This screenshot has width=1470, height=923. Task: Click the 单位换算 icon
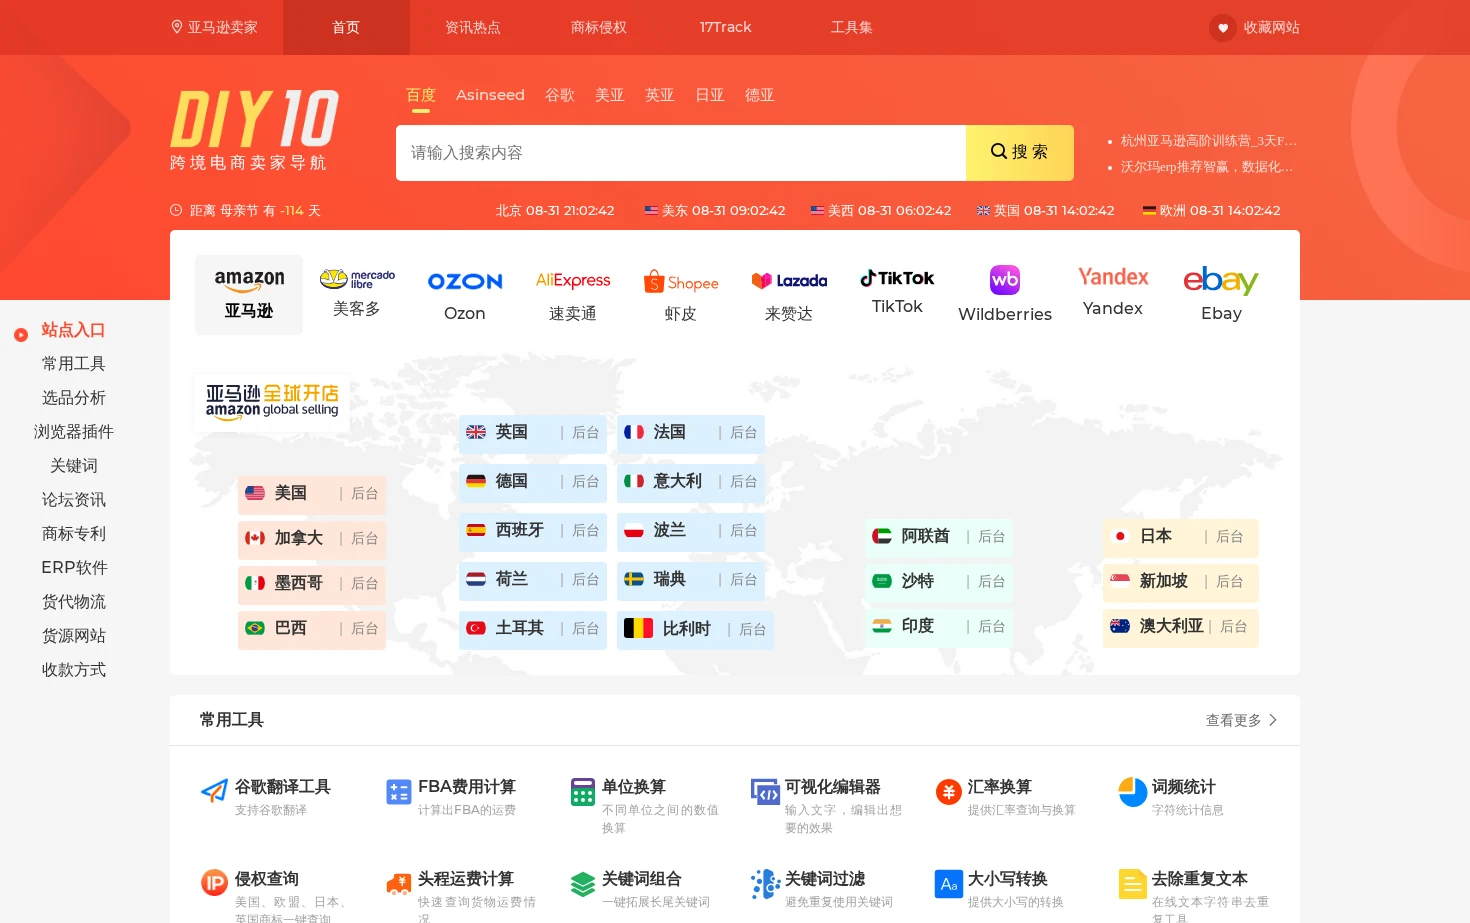click(582, 792)
